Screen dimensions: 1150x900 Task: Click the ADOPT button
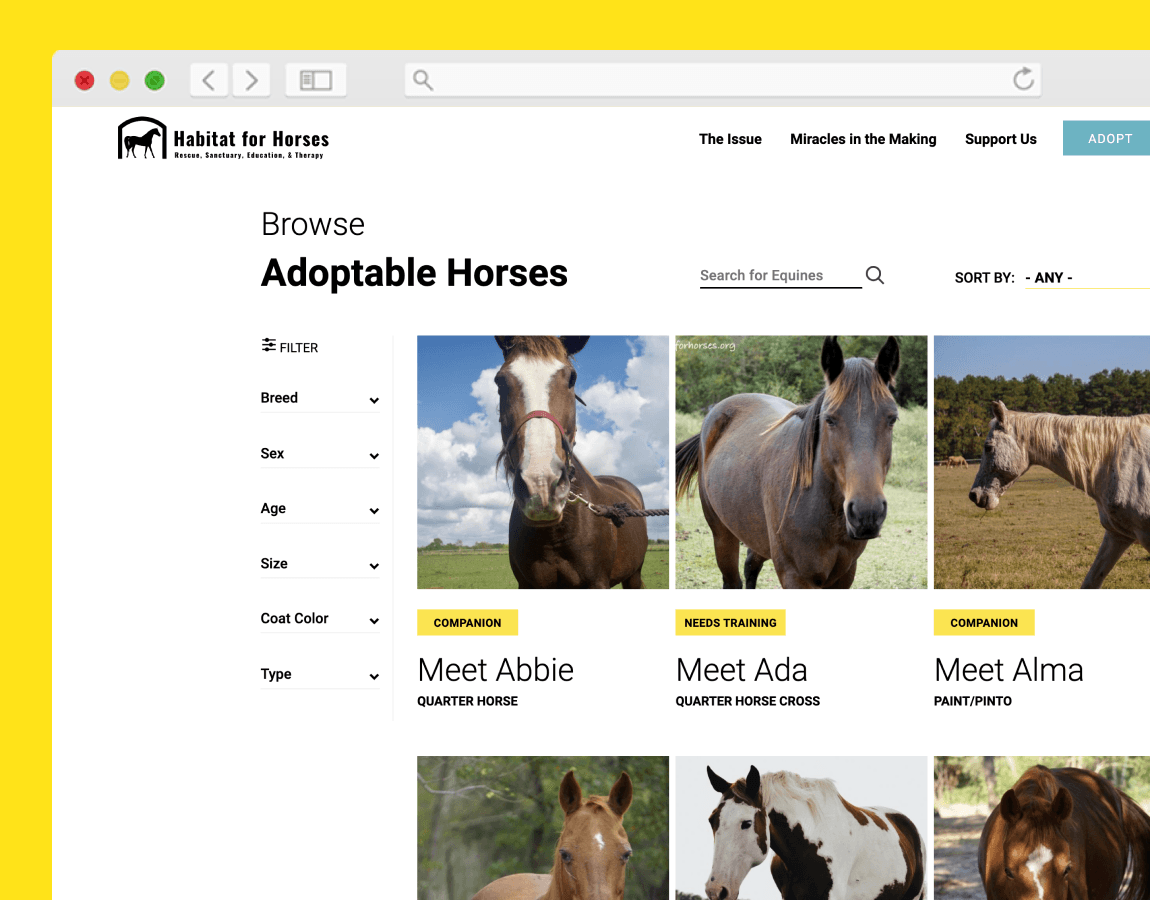(x=1106, y=138)
